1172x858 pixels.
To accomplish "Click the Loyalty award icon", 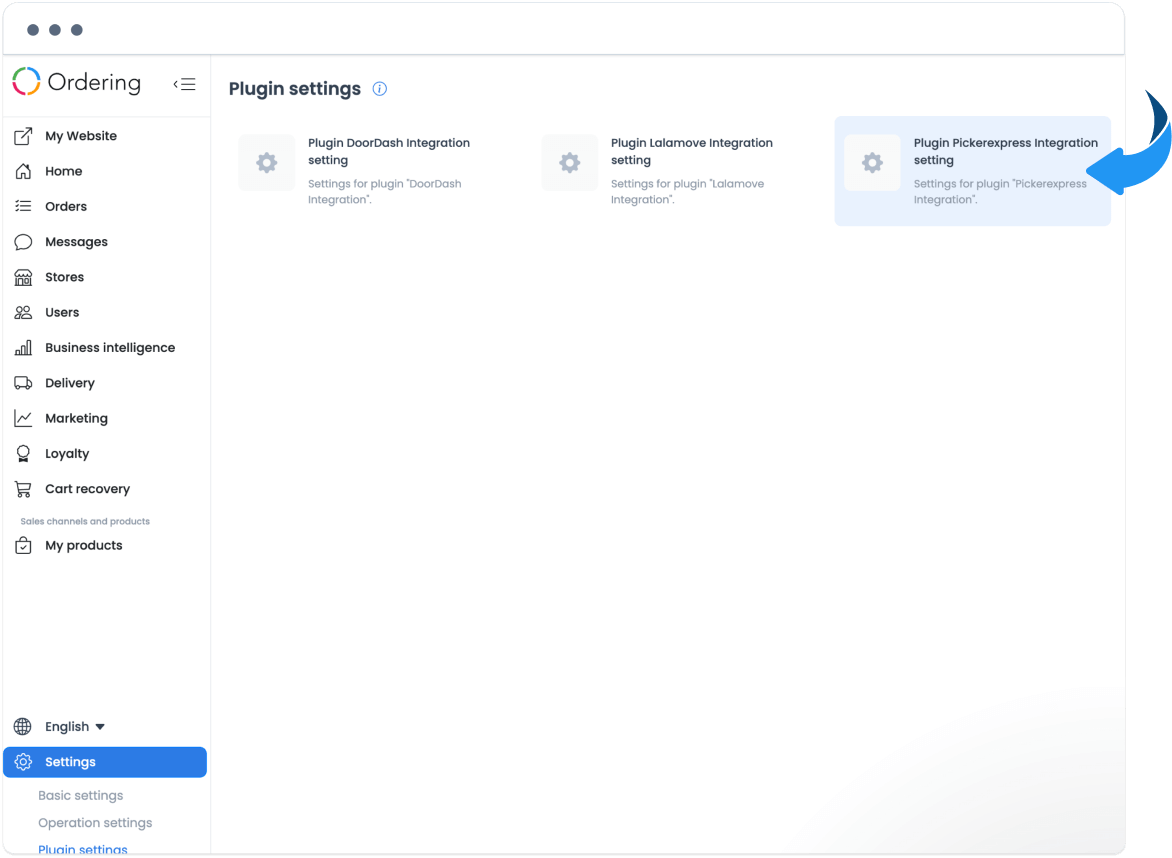I will (x=23, y=454).
